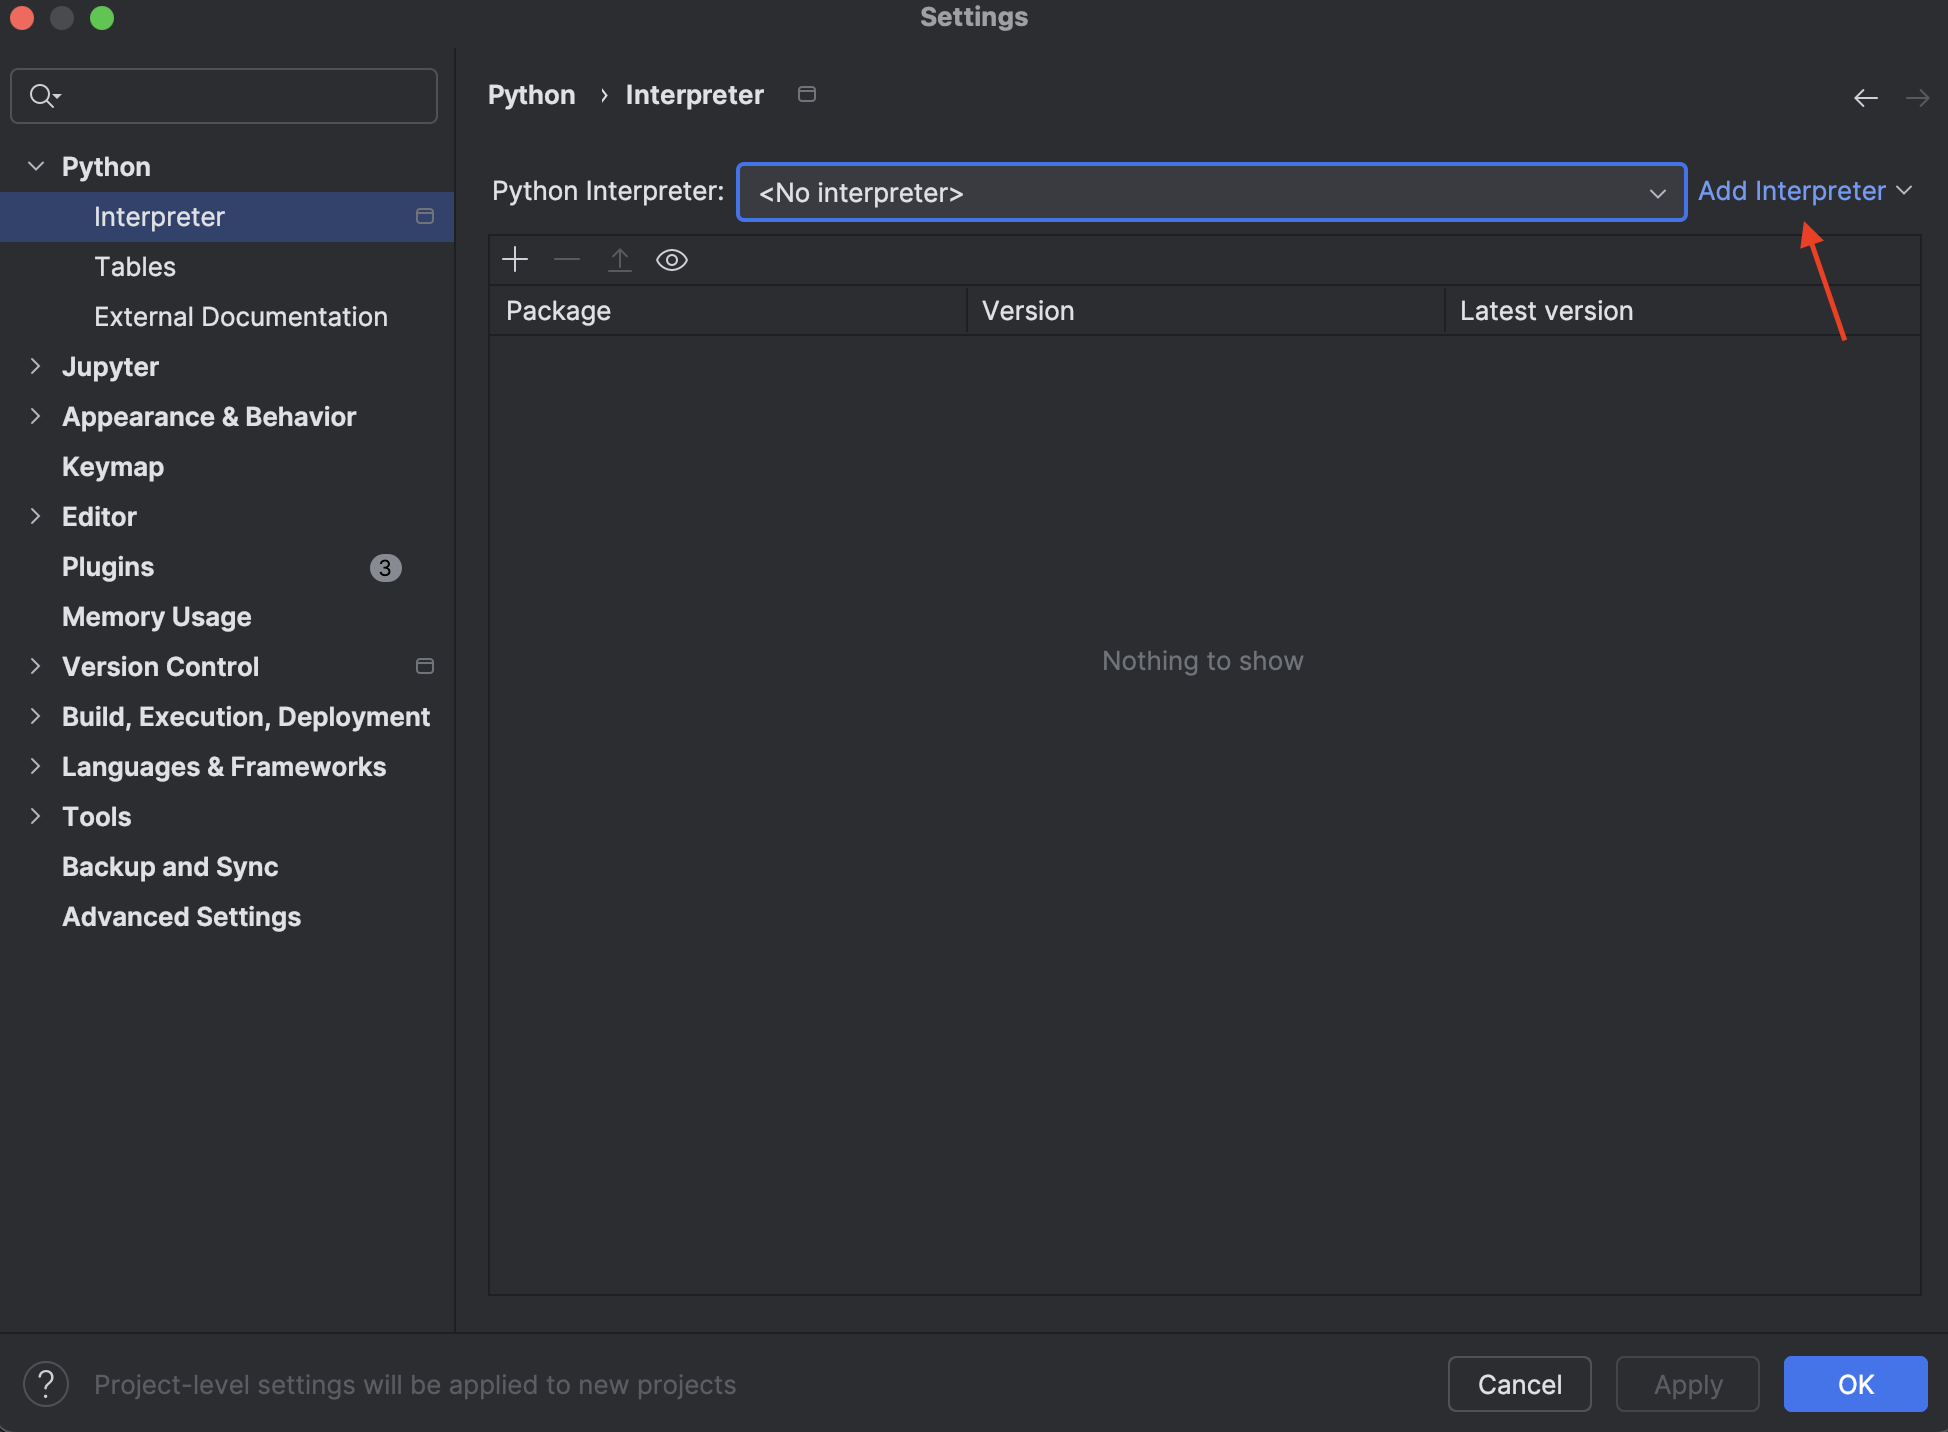Image resolution: width=1948 pixels, height=1432 pixels.
Task: Open the help question mark icon
Action: click(44, 1384)
